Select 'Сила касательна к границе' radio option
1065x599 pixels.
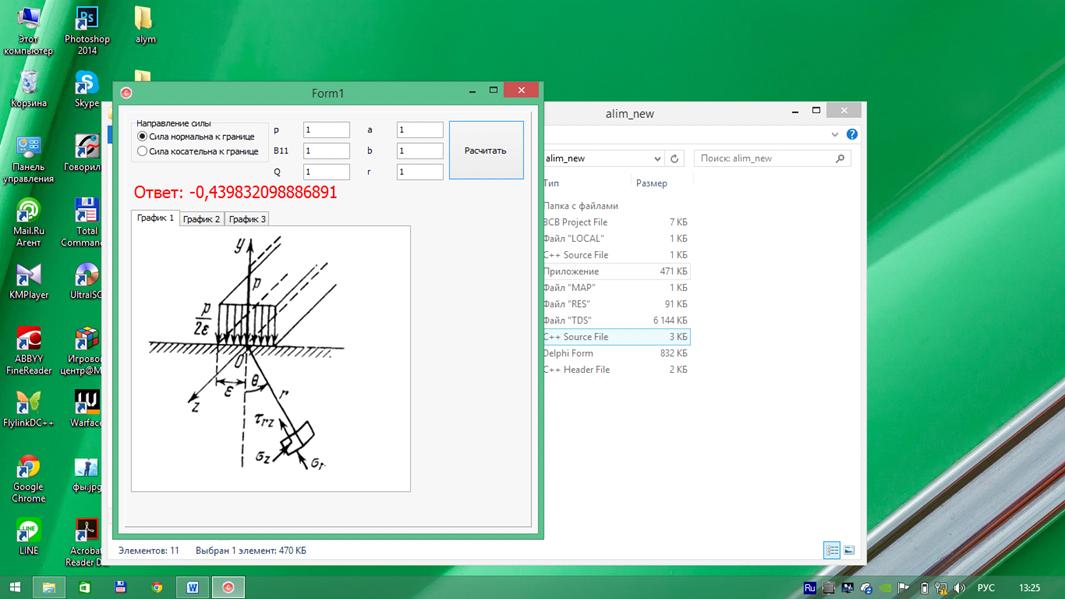coord(142,152)
